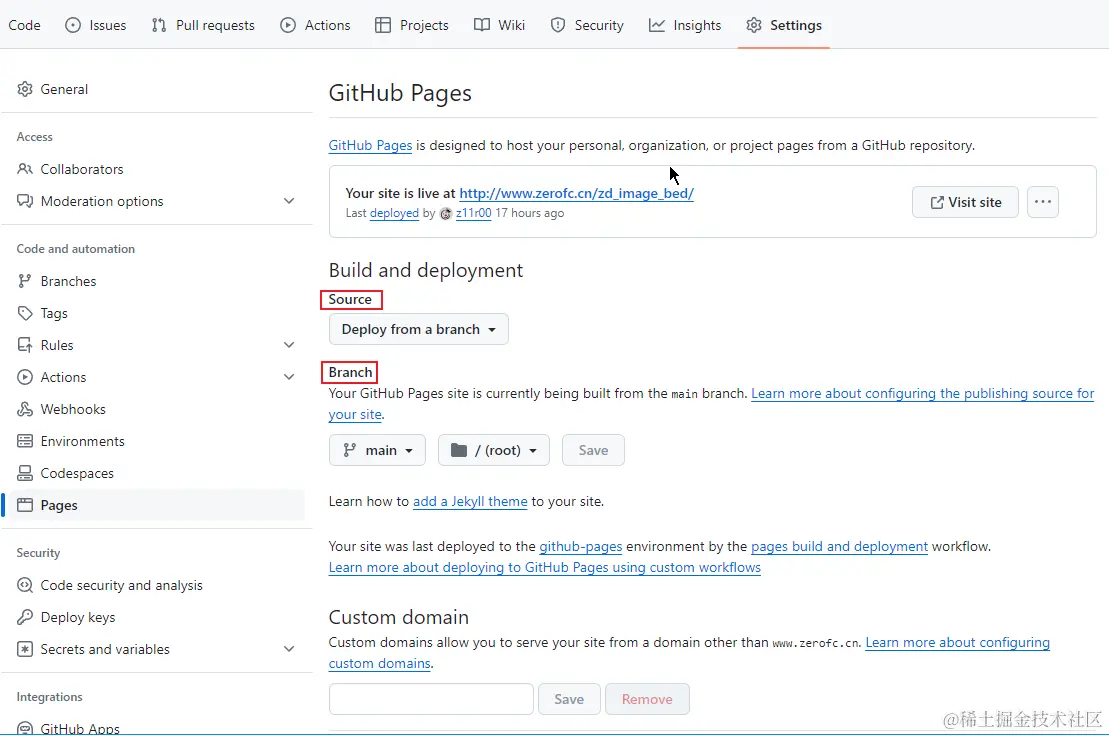Open the z11r00 profile link

click(x=473, y=213)
